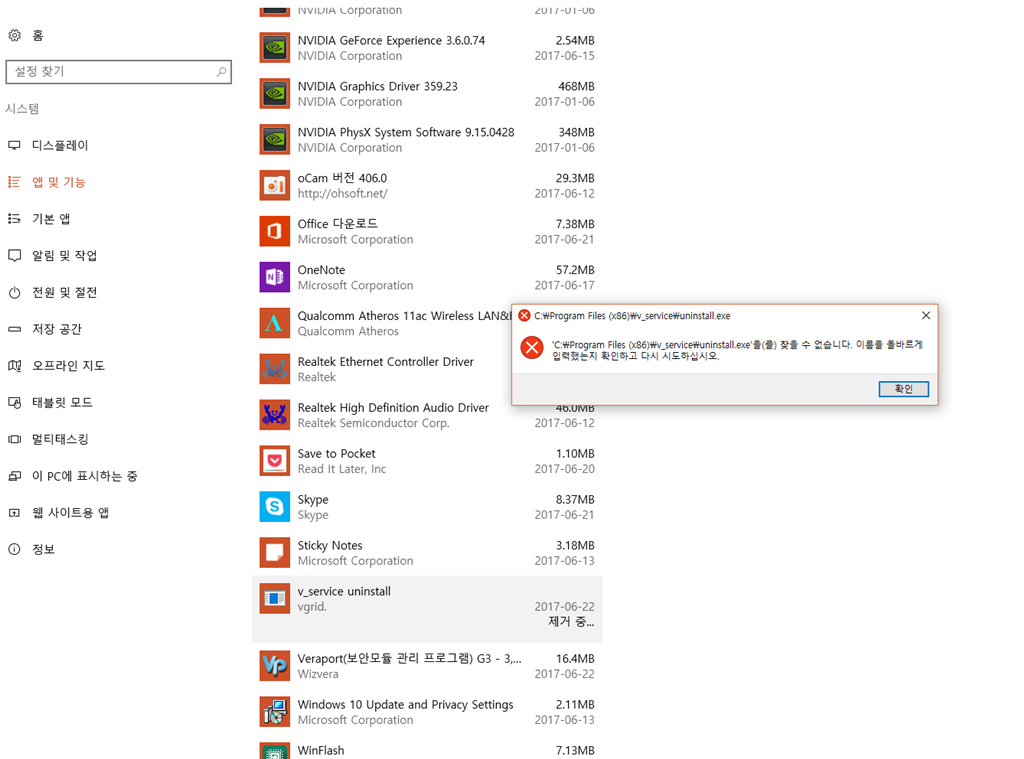The height and width of the screenshot is (759, 1024).
Task: Click the 태블릿 모드 icon
Action: tap(14, 402)
